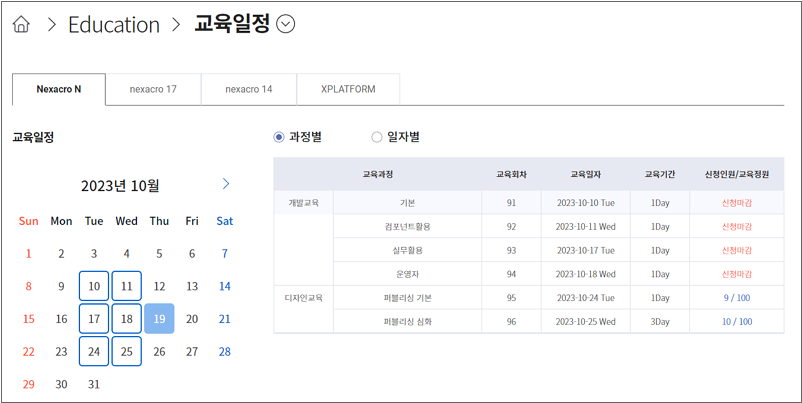The image size is (802, 403).
Task: Open the nexacro 17 tab
Action: (153, 89)
